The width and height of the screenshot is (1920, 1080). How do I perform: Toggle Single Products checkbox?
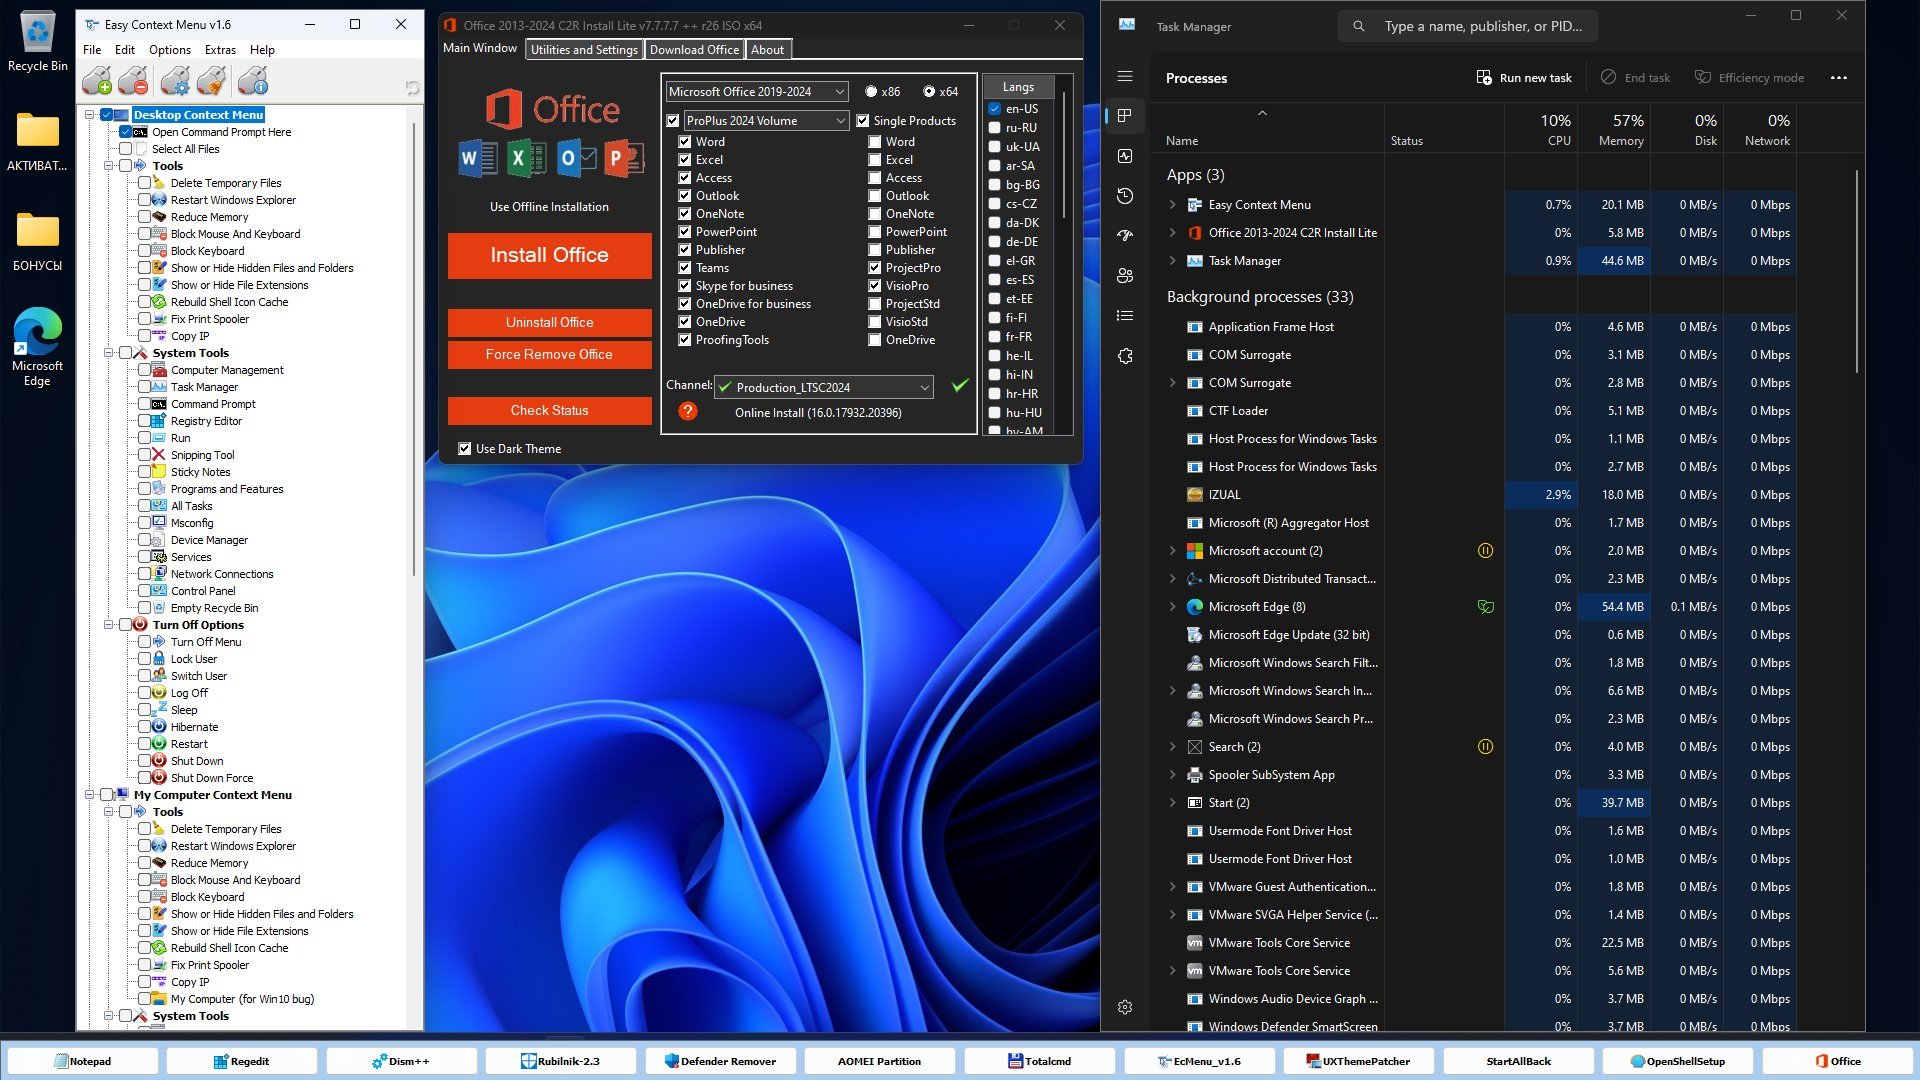pyautogui.click(x=863, y=121)
